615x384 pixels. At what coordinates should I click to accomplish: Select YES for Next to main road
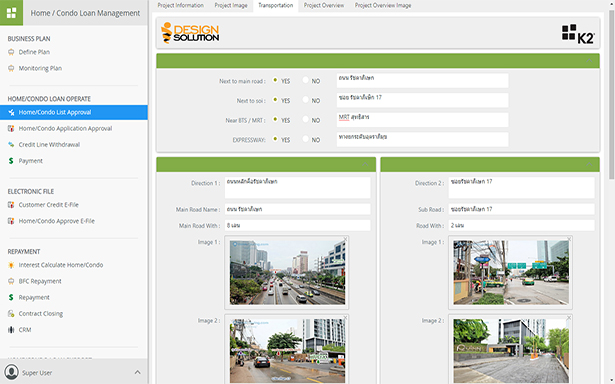[x=275, y=80]
